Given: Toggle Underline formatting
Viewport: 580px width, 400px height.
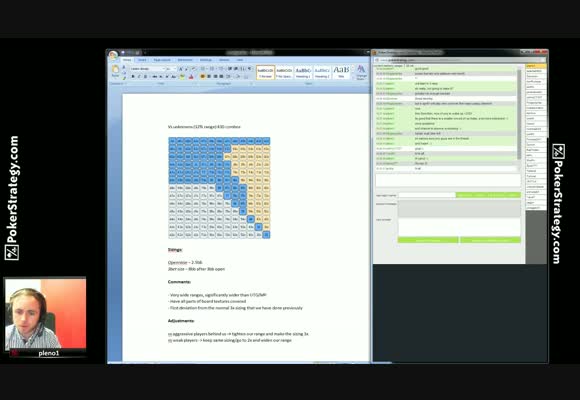Looking at the screenshot, I should click(145, 77).
